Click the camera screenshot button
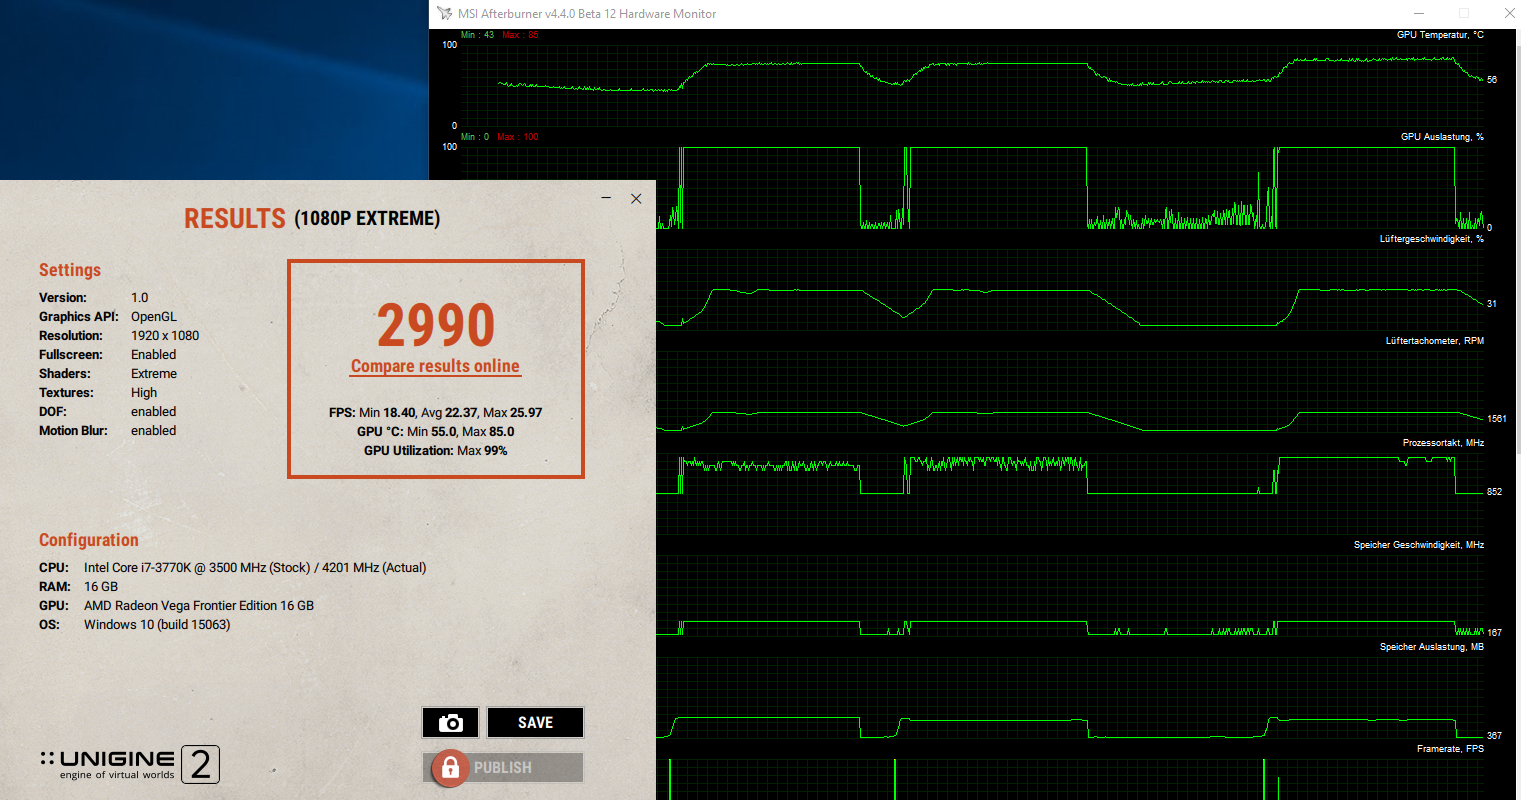 pyautogui.click(x=450, y=723)
